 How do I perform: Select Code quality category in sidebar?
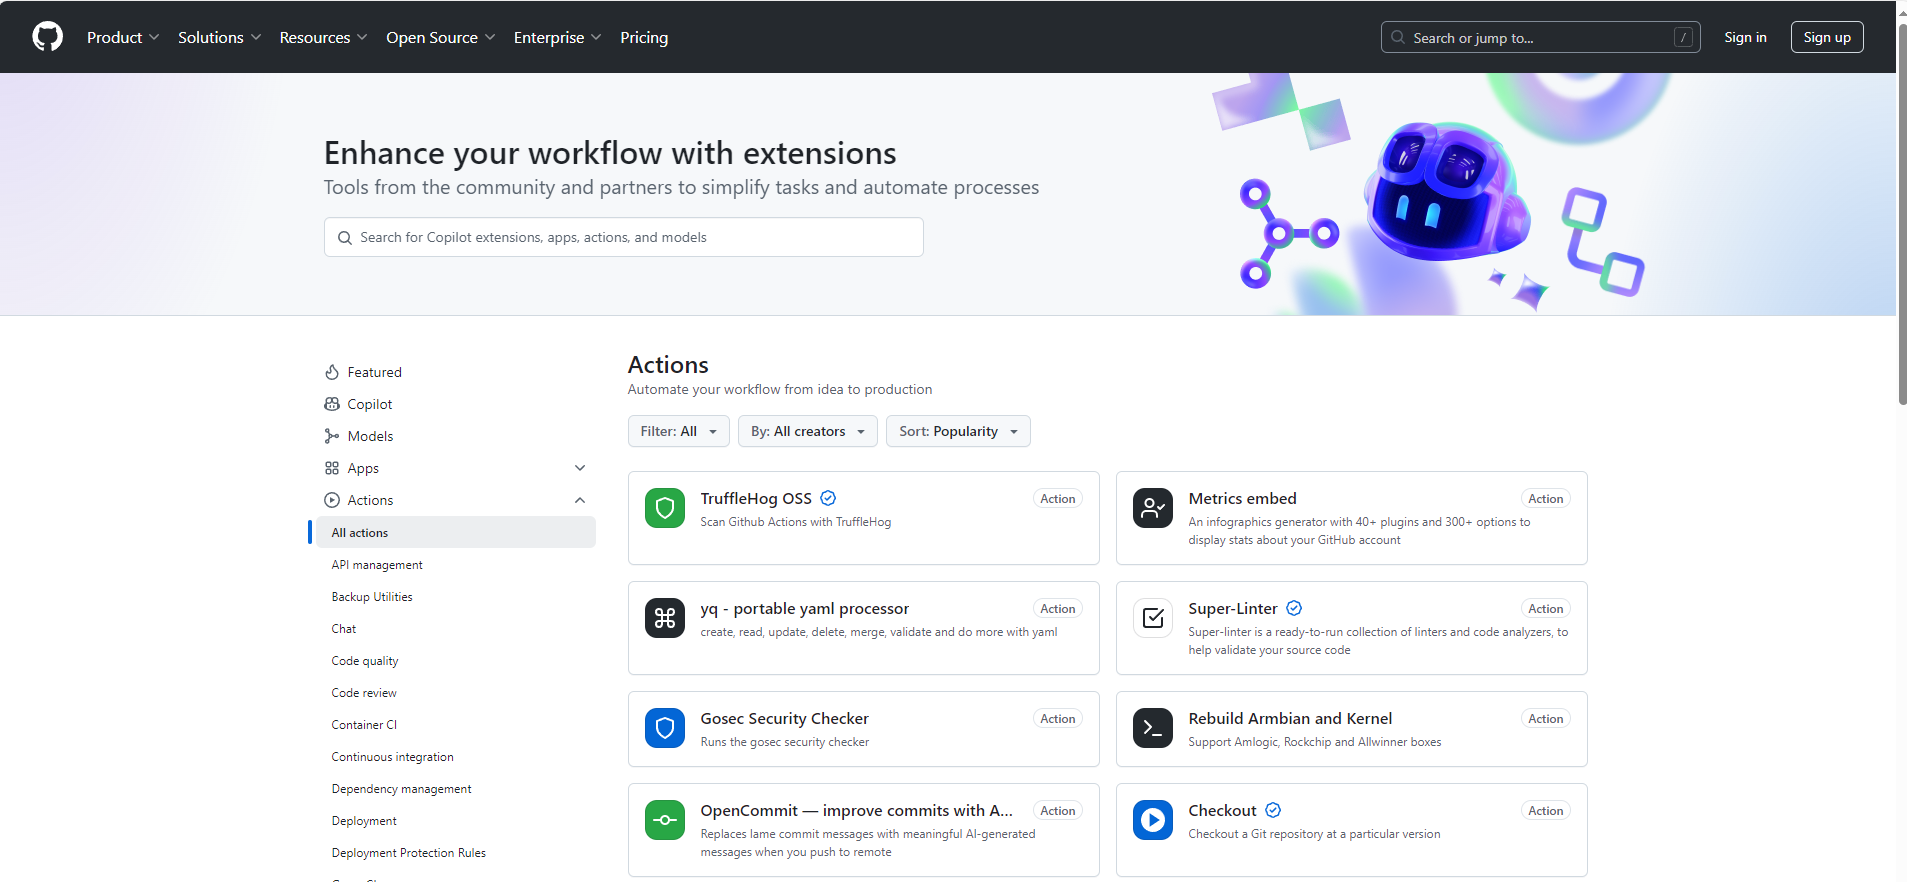[x=365, y=661]
